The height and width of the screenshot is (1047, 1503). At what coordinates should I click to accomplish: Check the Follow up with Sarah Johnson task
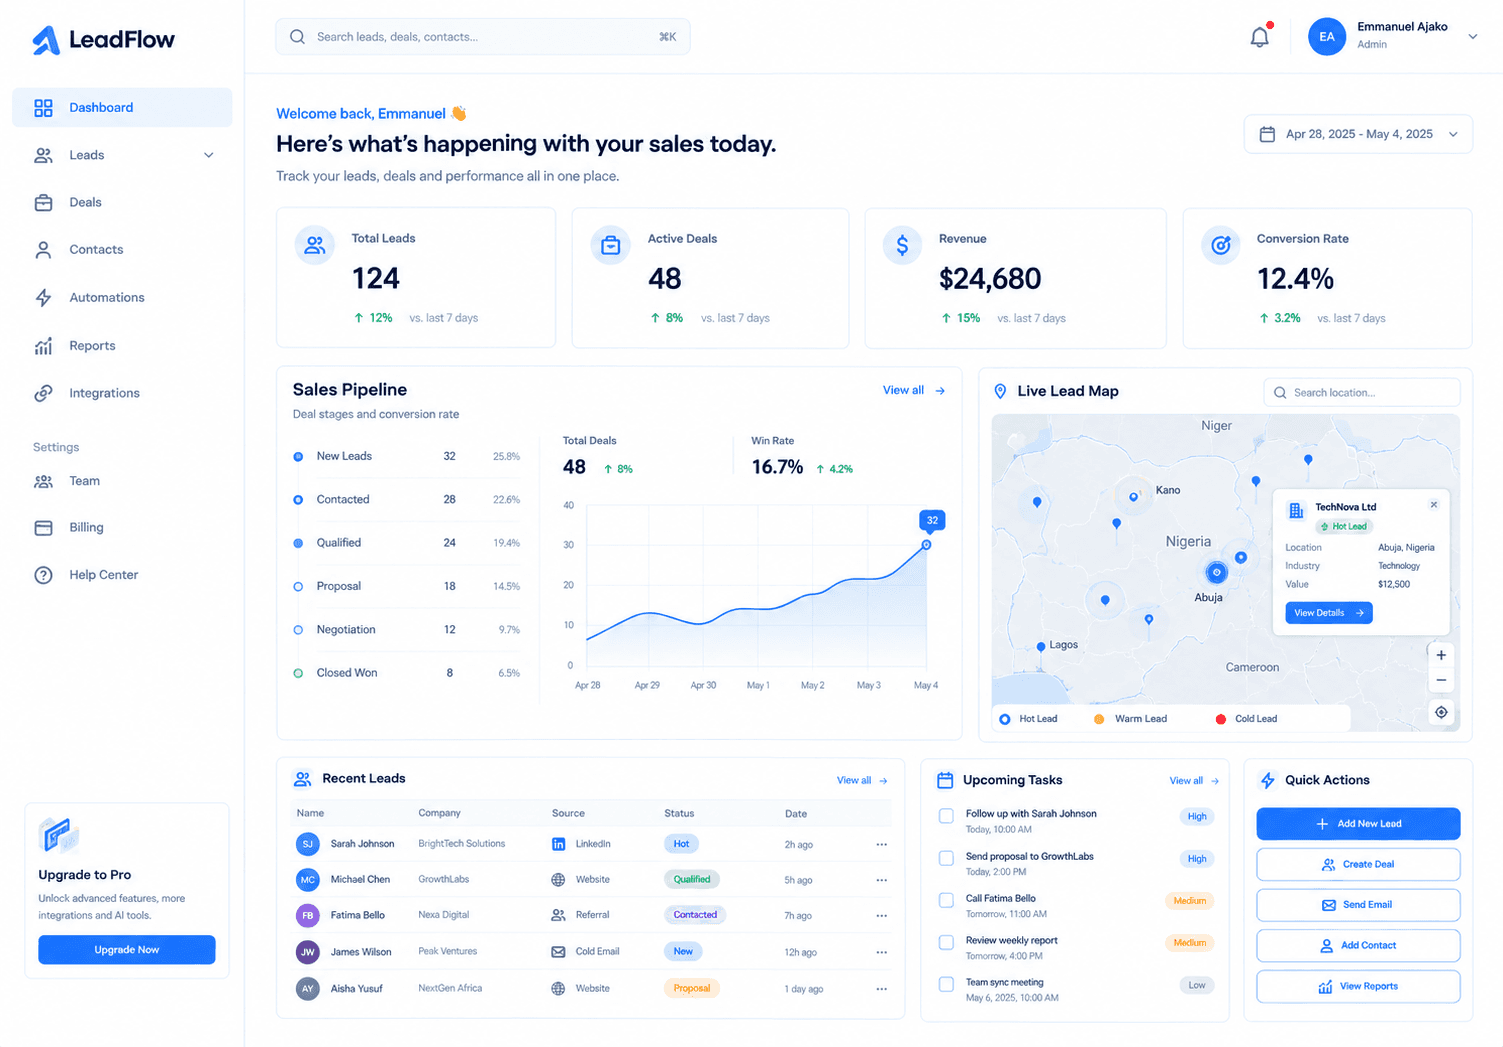[x=946, y=816]
